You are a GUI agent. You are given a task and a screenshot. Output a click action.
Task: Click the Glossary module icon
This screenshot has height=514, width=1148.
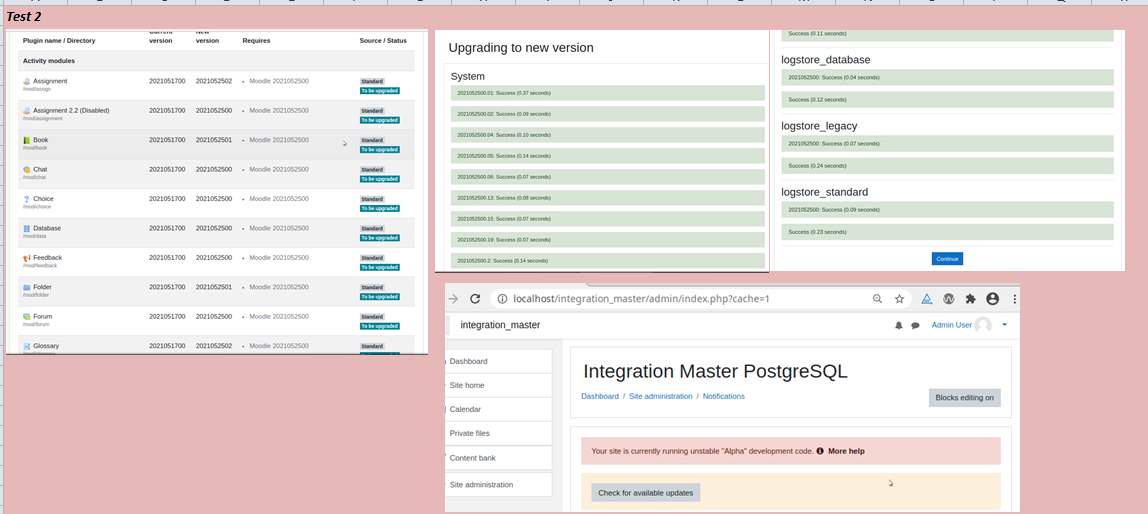point(27,346)
